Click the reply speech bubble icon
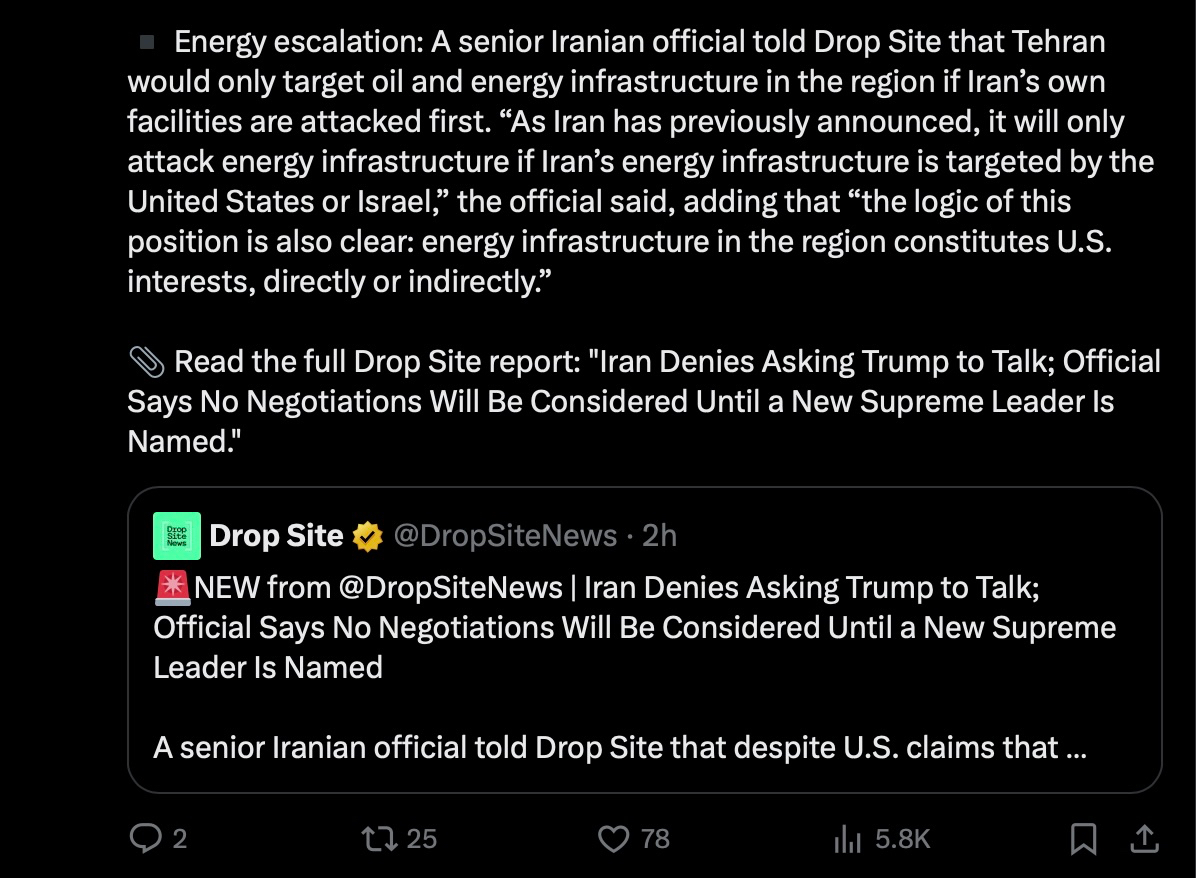This screenshot has width=1196, height=878. 145,838
